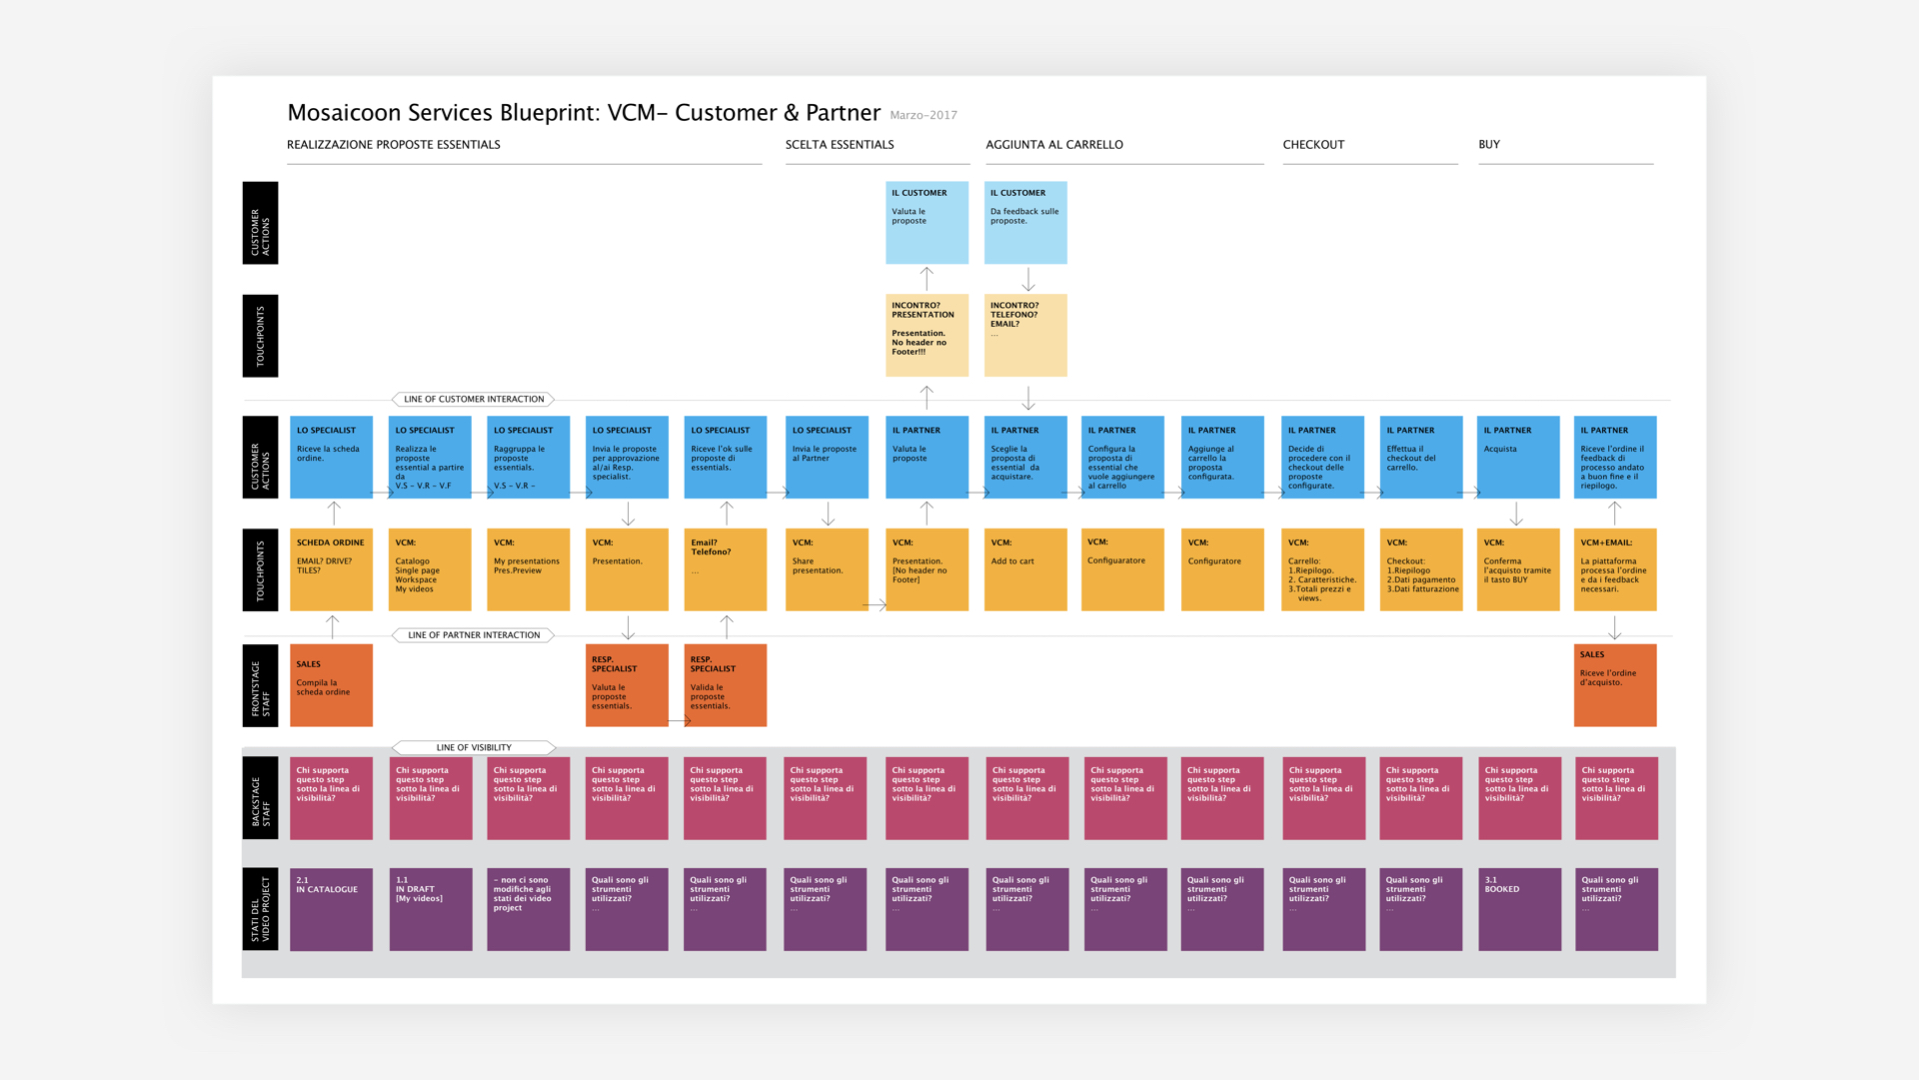This screenshot has height=1080, width=1919.
Task: Select IL PARTNER 'Effettua il checkout del carrello' card
Action: point(1421,457)
